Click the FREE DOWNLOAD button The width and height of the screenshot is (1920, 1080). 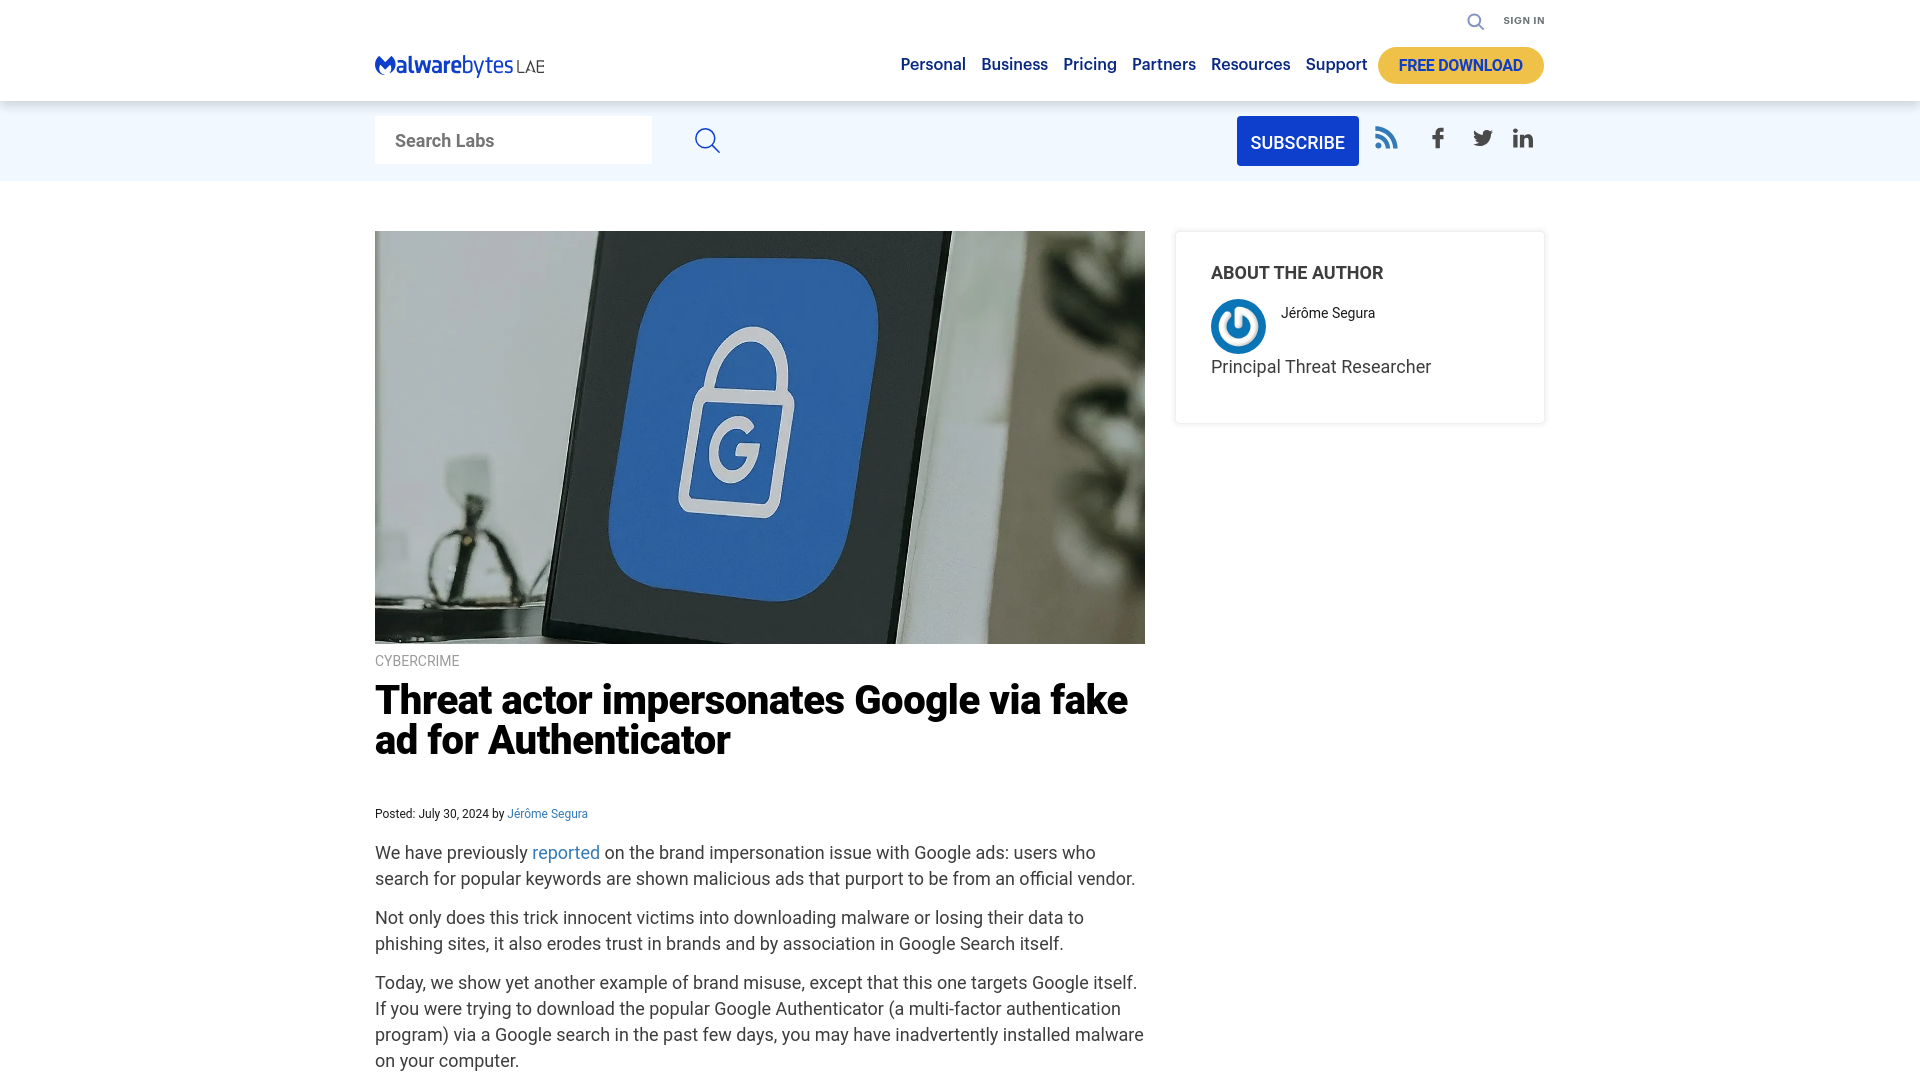point(1461,65)
